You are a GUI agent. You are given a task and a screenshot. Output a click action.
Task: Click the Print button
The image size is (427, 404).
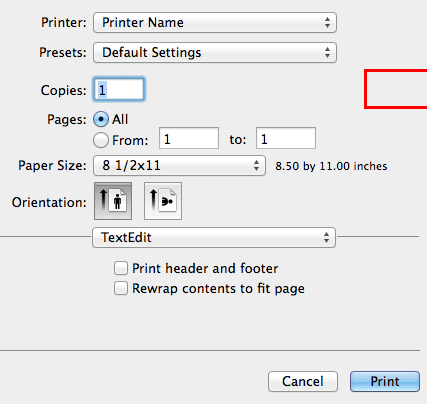pyautogui.click(x=385, y=381)
